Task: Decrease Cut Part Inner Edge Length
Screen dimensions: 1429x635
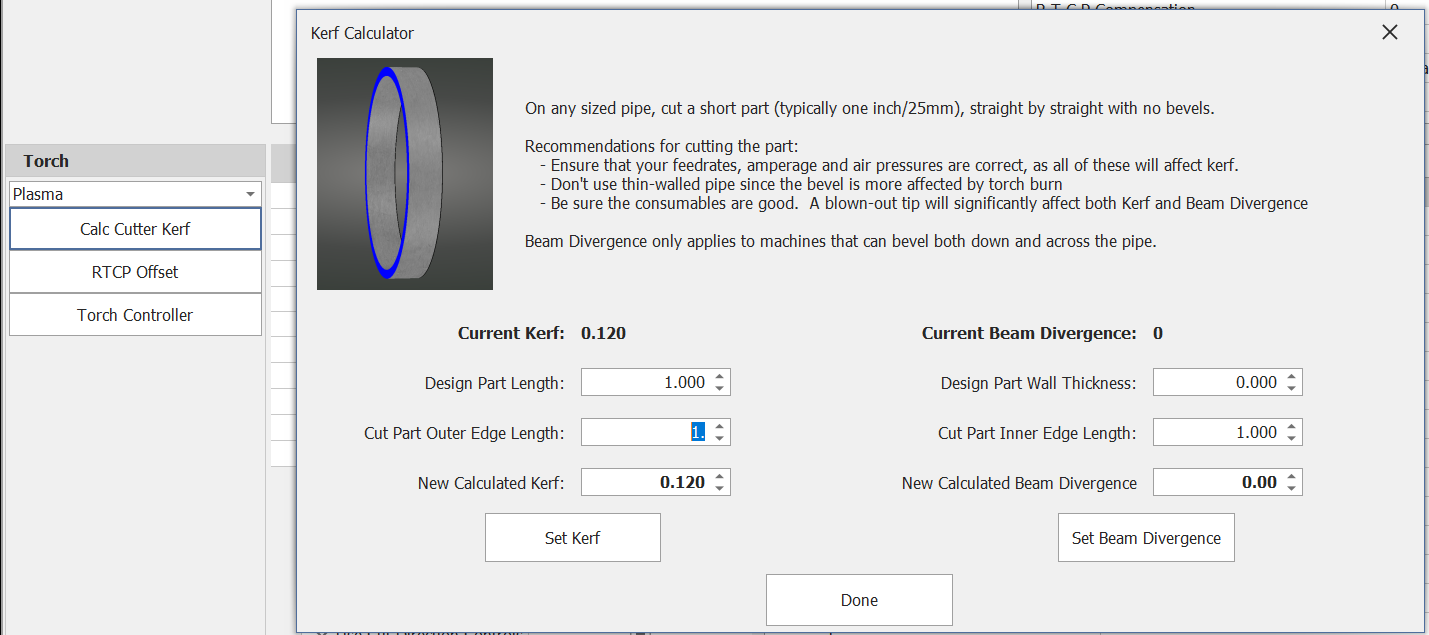Action: (x=1292, y=438)
